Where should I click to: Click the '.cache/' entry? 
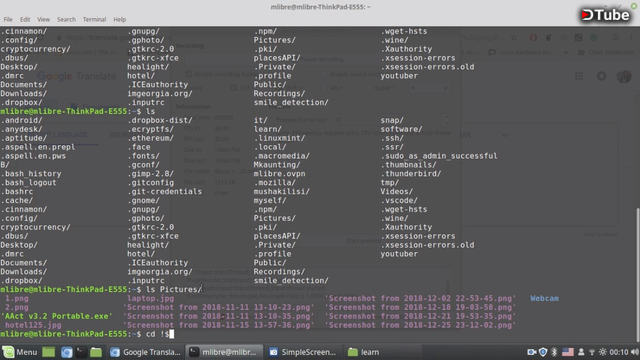click(x=17, y=200)
